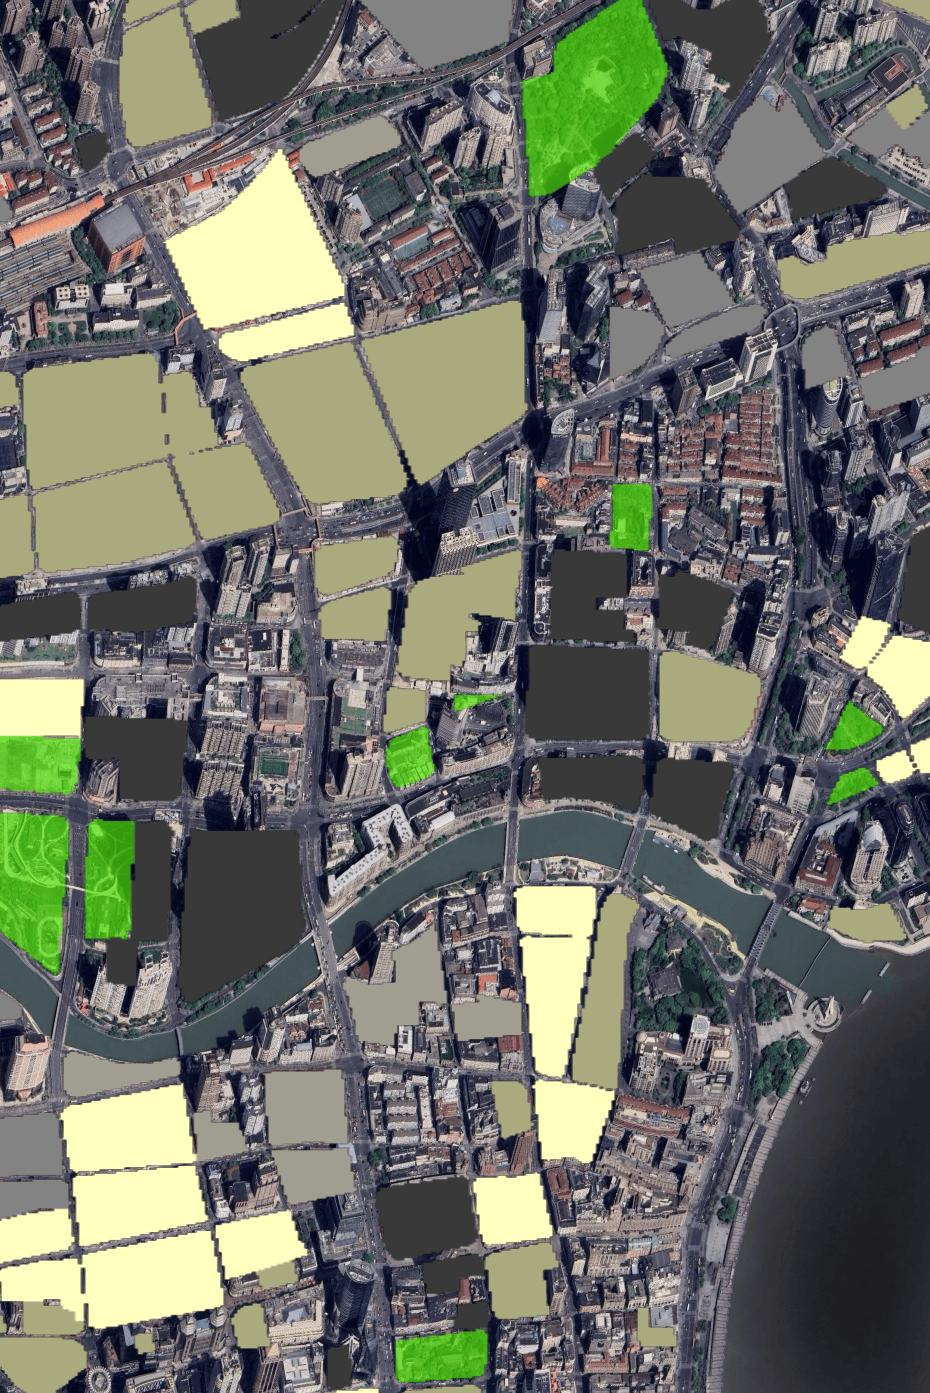Select the small green rectangle among red-roofed buildings

631,515
